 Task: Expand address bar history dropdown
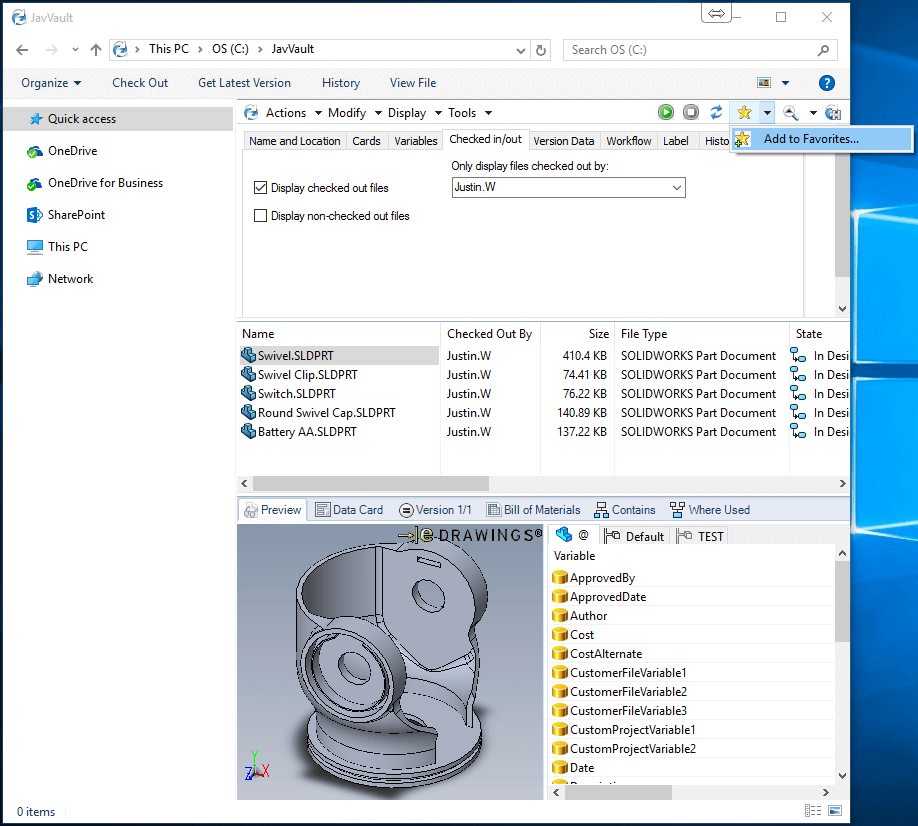tap(520, 50)
